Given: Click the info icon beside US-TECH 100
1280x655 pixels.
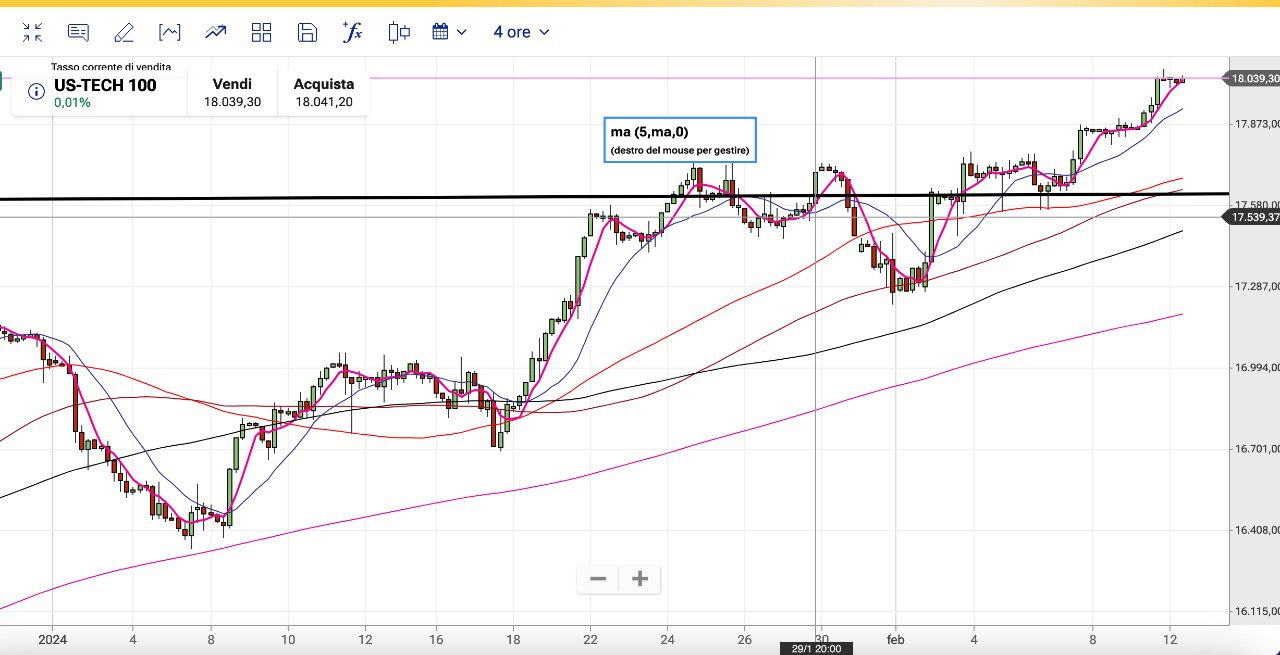Looking at the screenshot, I should click(36, 92).
